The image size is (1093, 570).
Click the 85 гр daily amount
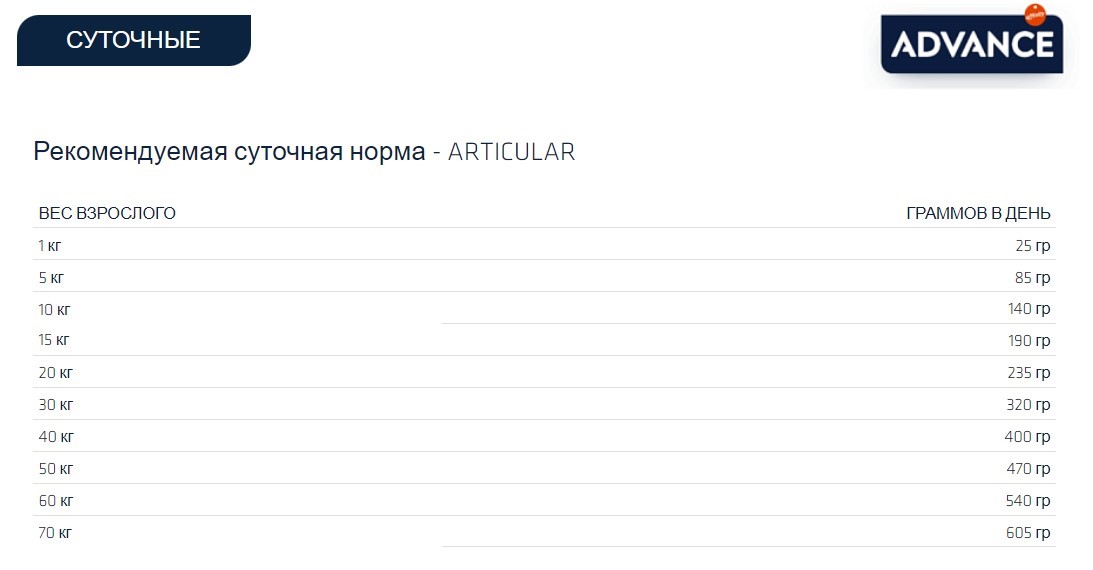[1032, 277]
